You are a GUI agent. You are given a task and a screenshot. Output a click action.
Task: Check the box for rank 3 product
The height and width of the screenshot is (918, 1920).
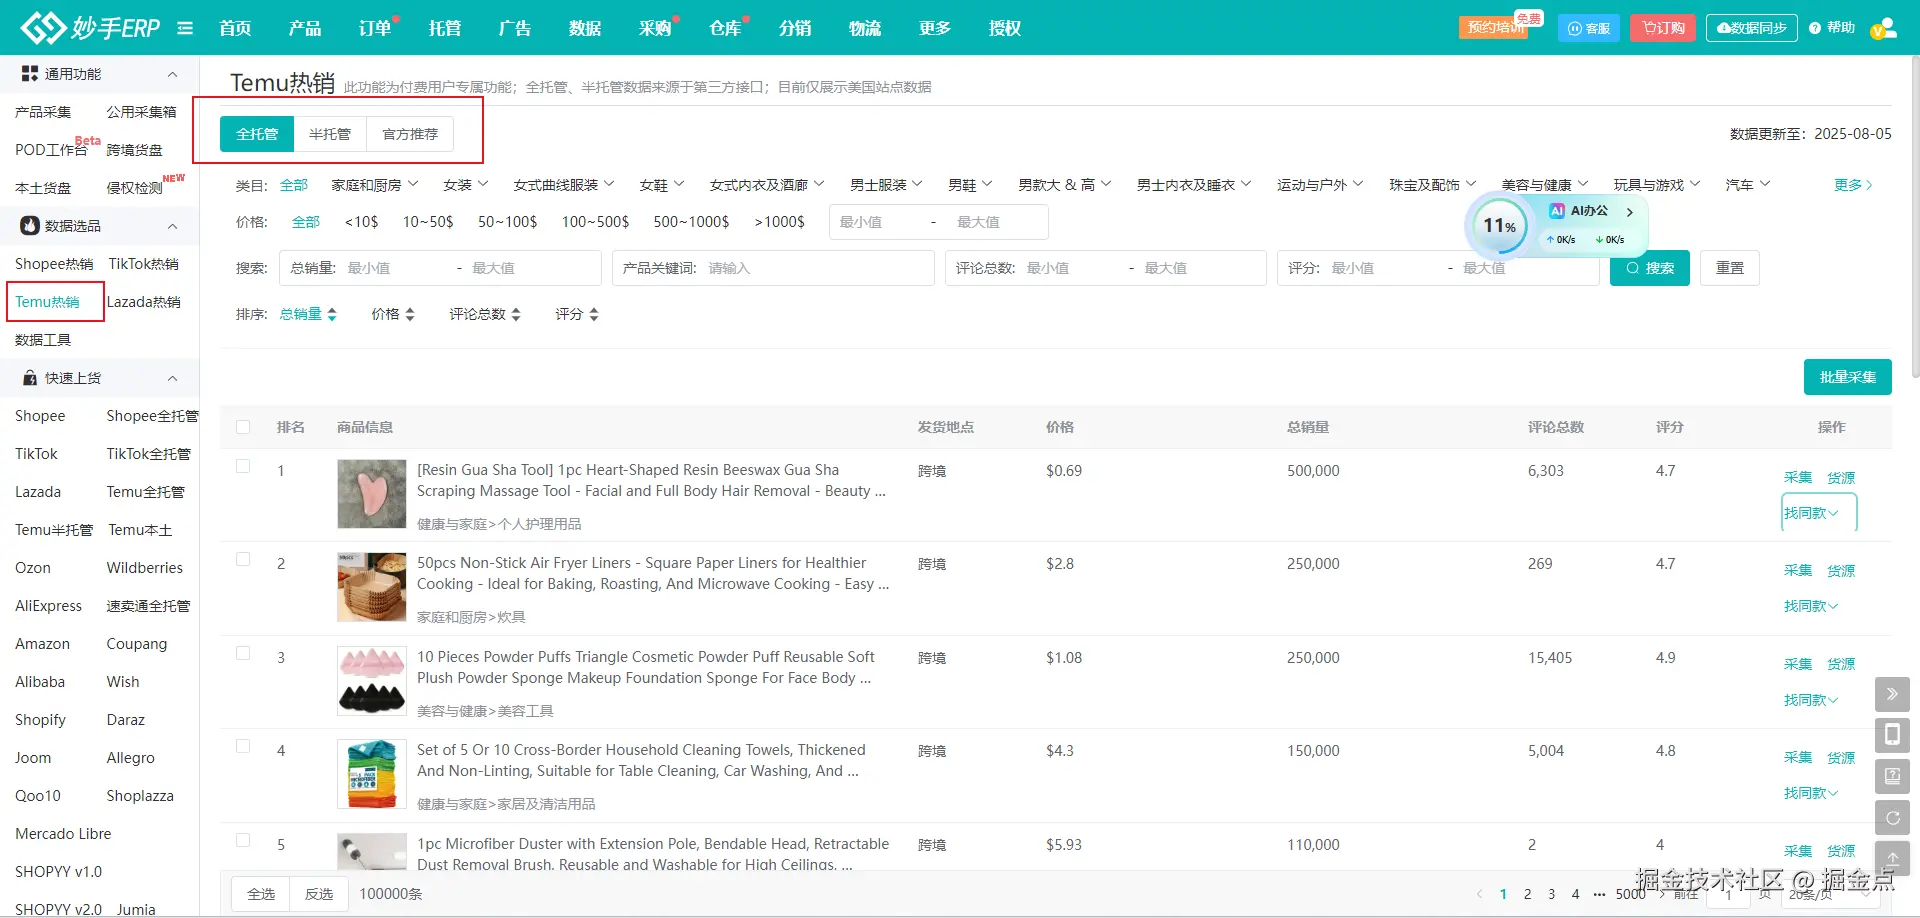(x=243, y=653)
